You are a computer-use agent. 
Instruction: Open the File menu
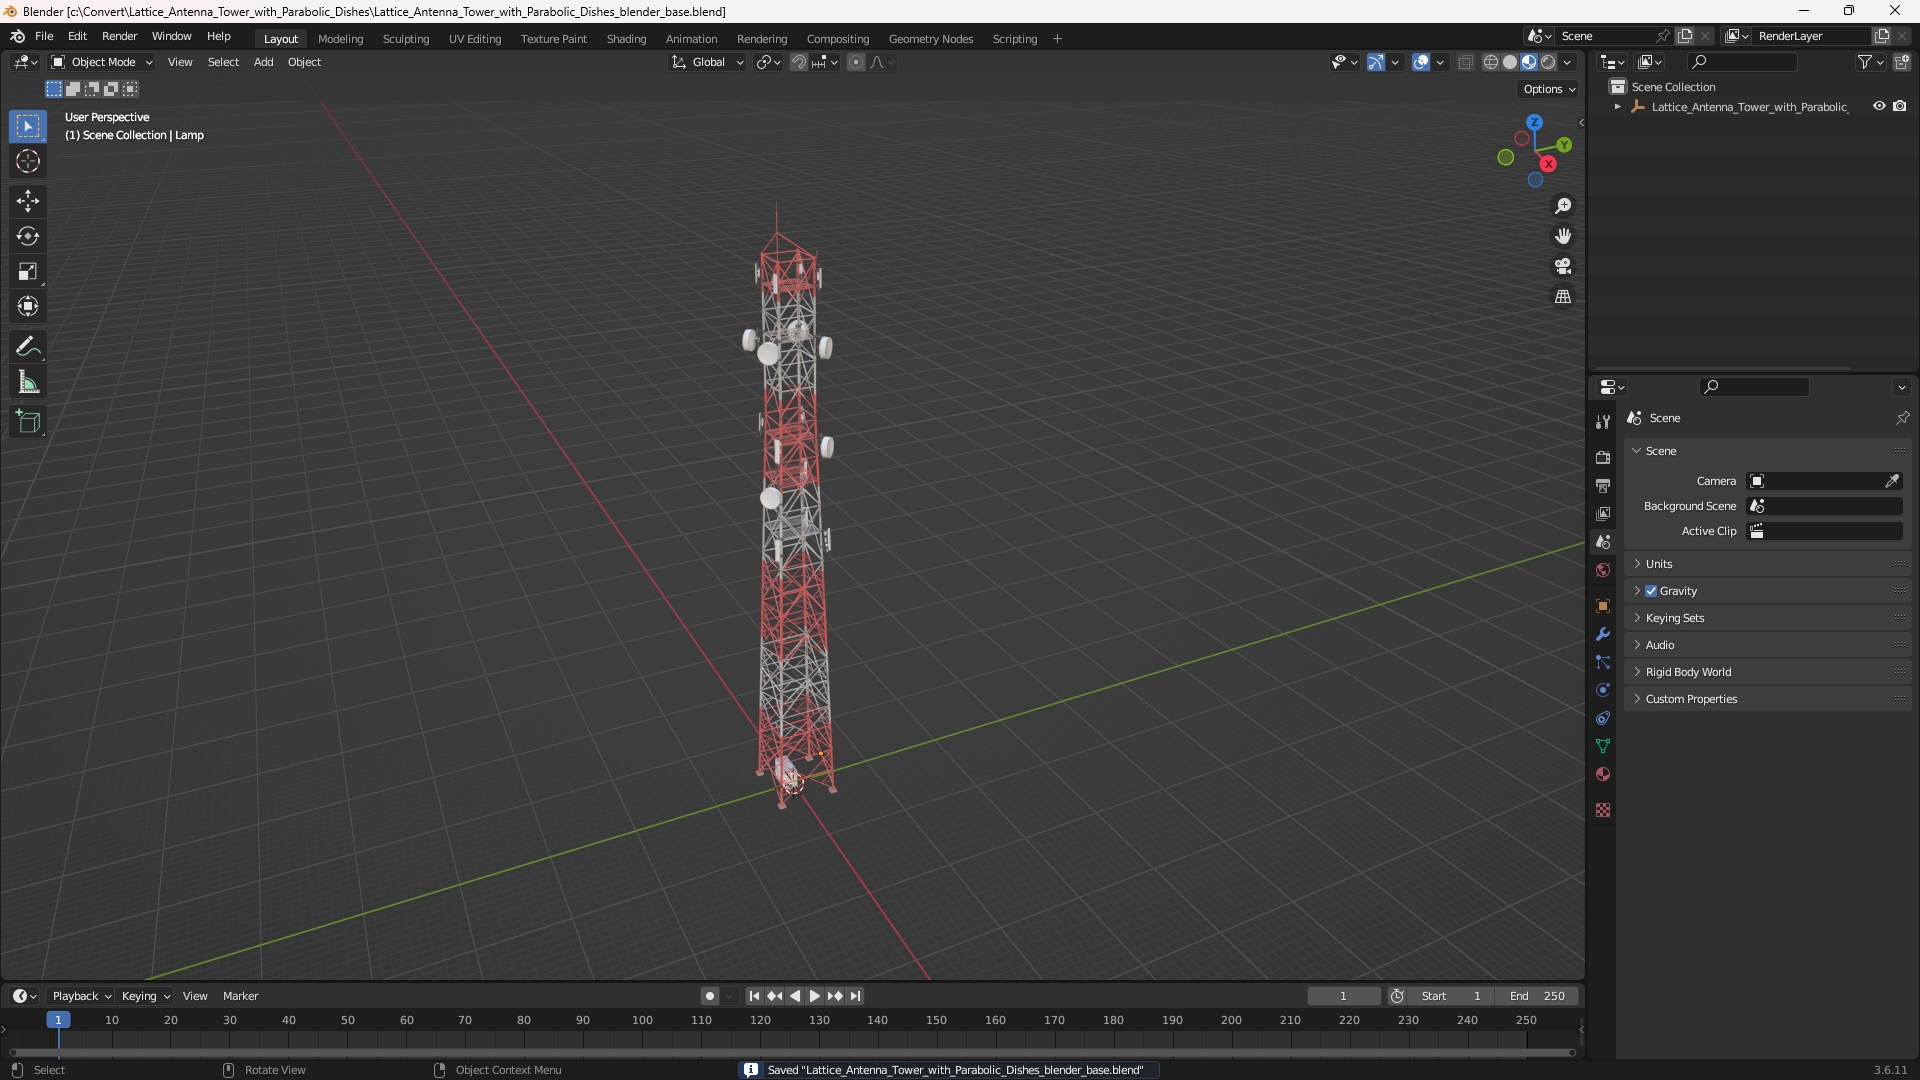[44, 36]
